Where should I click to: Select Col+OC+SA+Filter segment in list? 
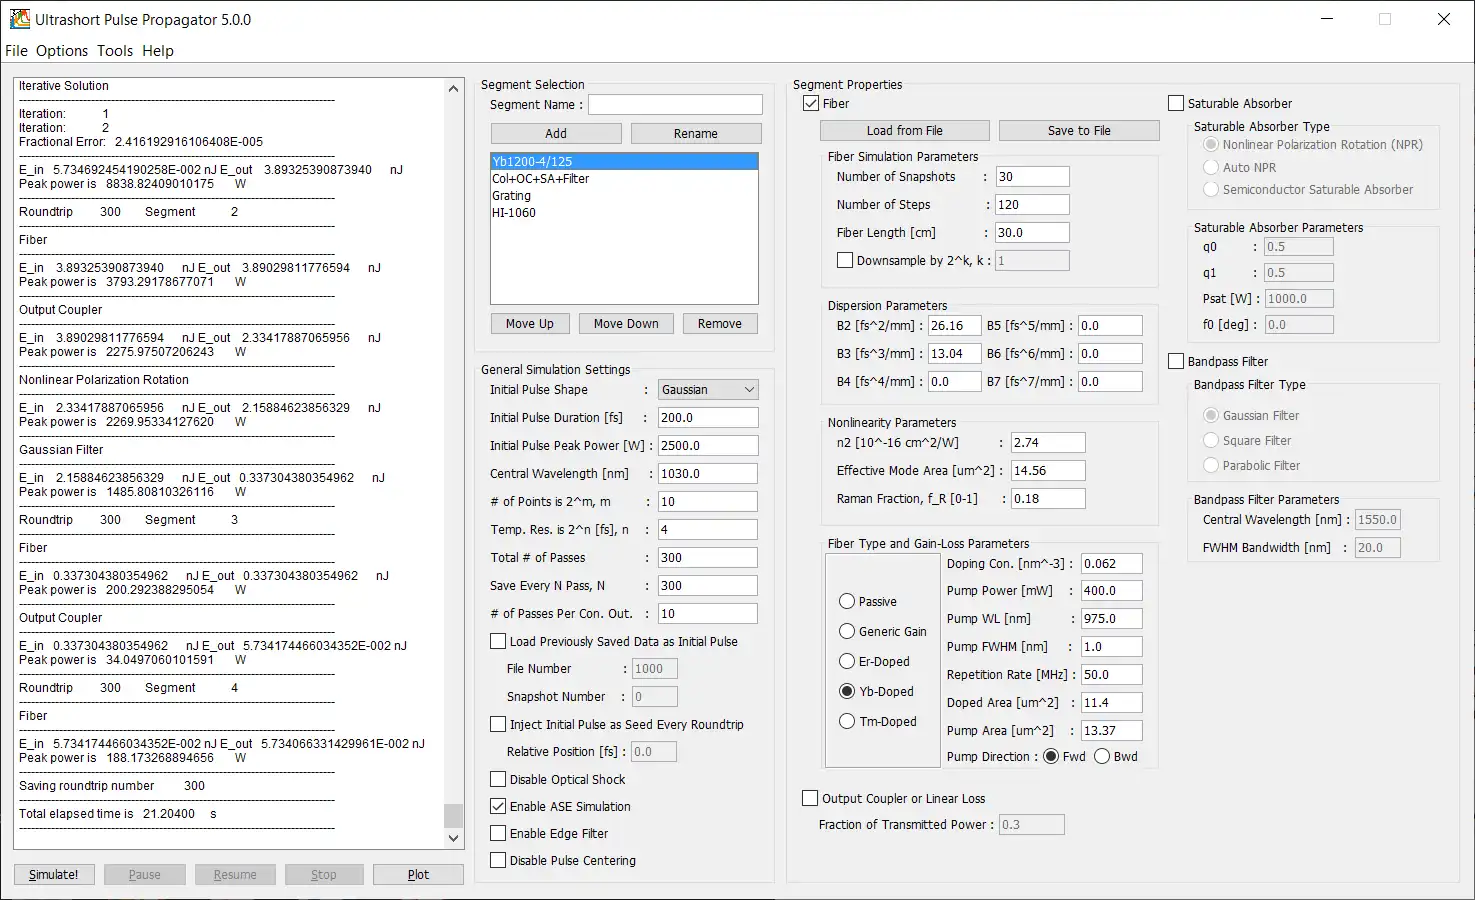(624, 179)
